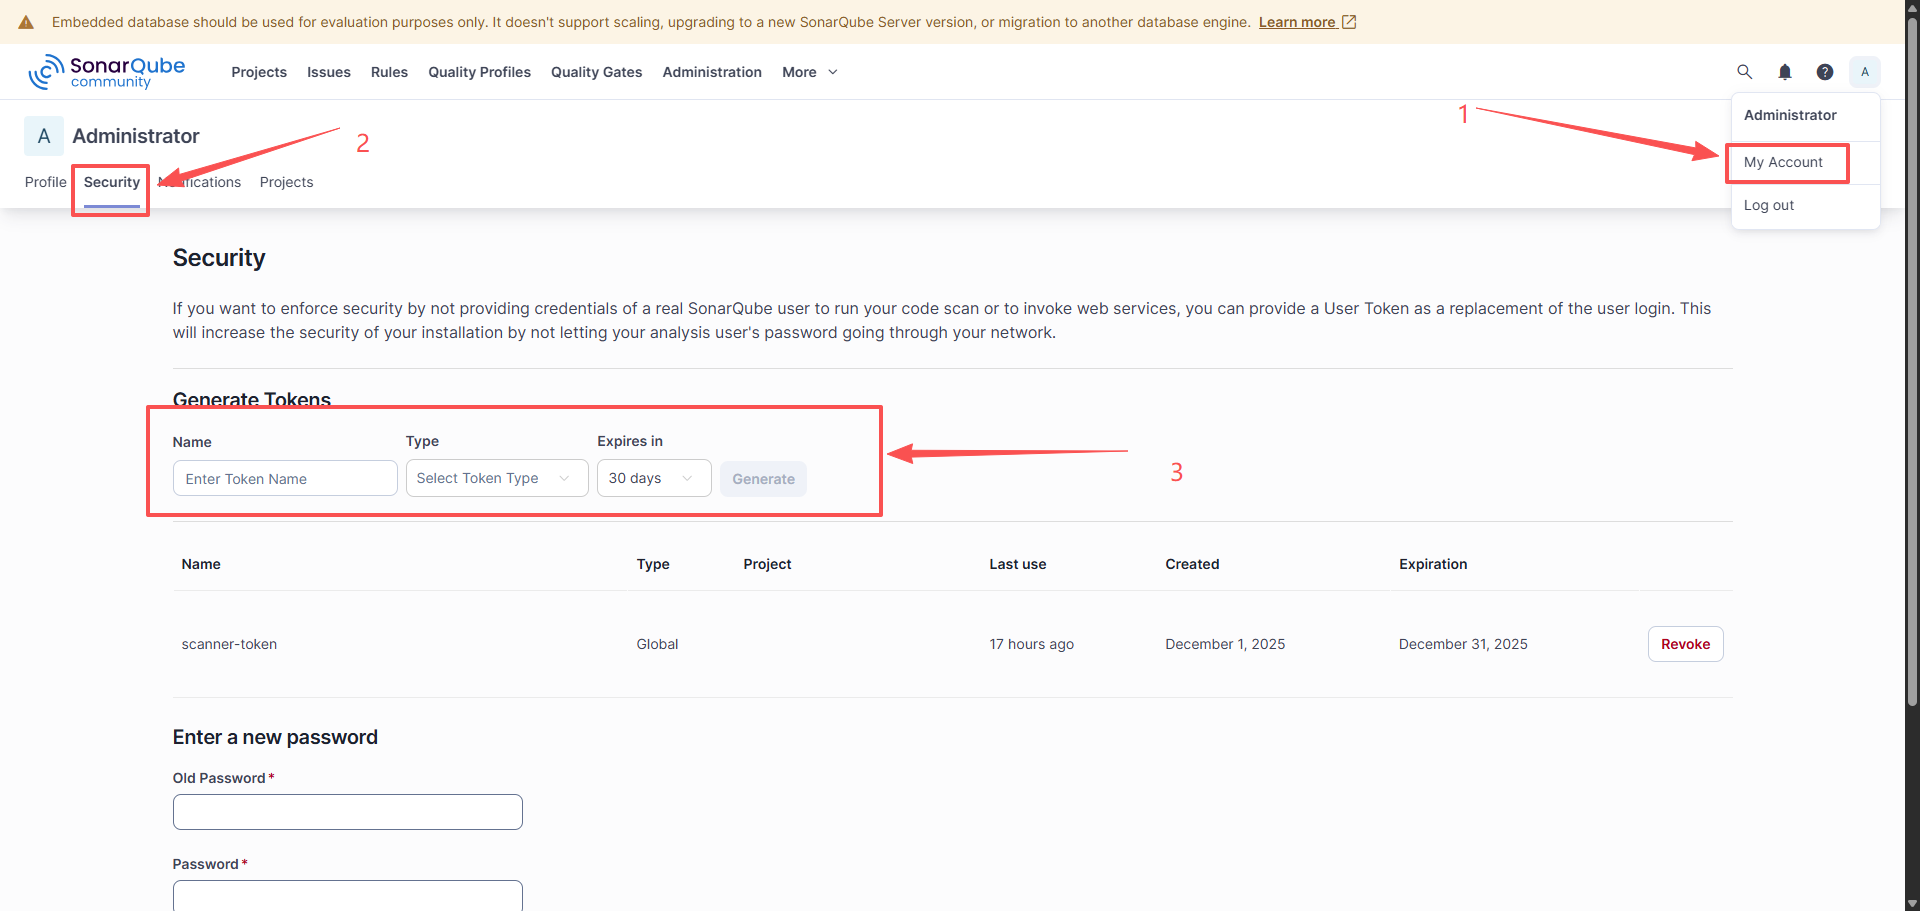Open the Select Token Type dropdown
The height and width of the screenshot is (911, 1920).
[x=496, y=478]
